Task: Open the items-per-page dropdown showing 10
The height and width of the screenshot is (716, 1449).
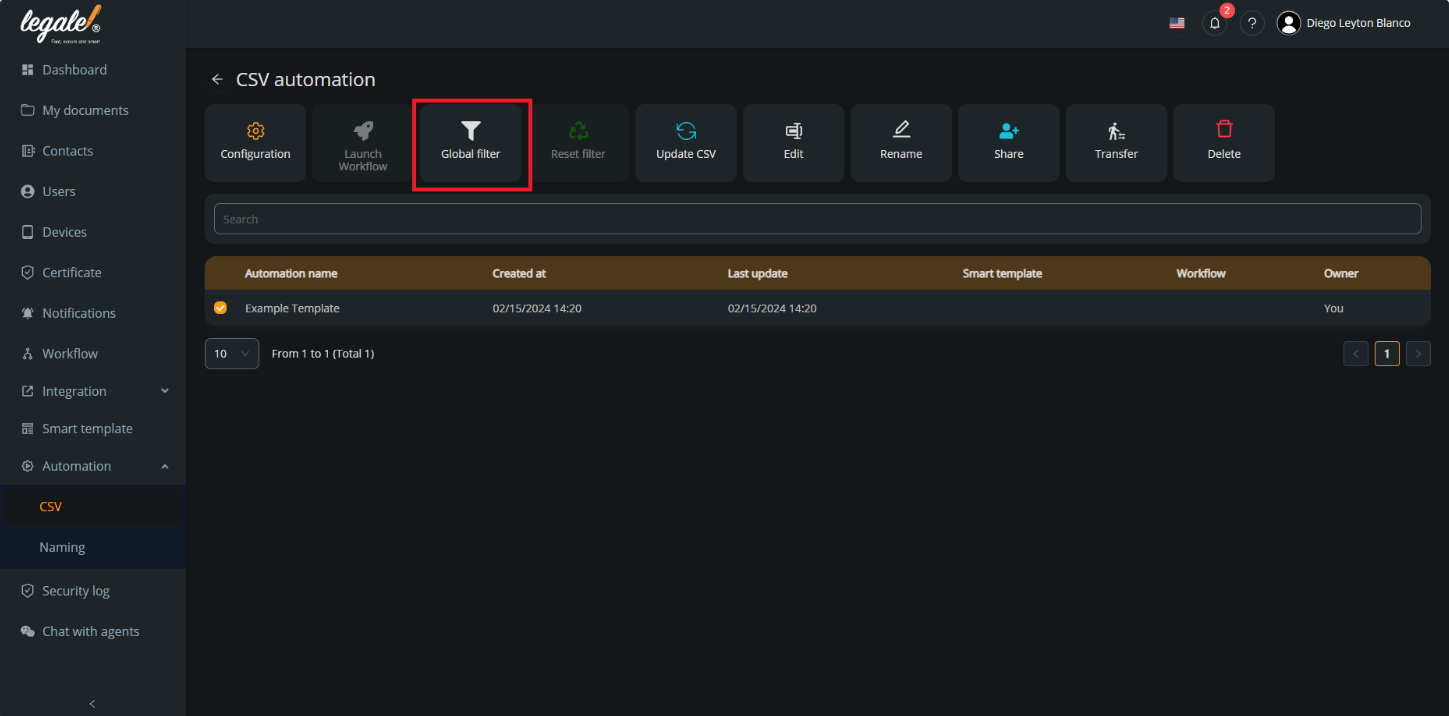Action: point(231,353)
